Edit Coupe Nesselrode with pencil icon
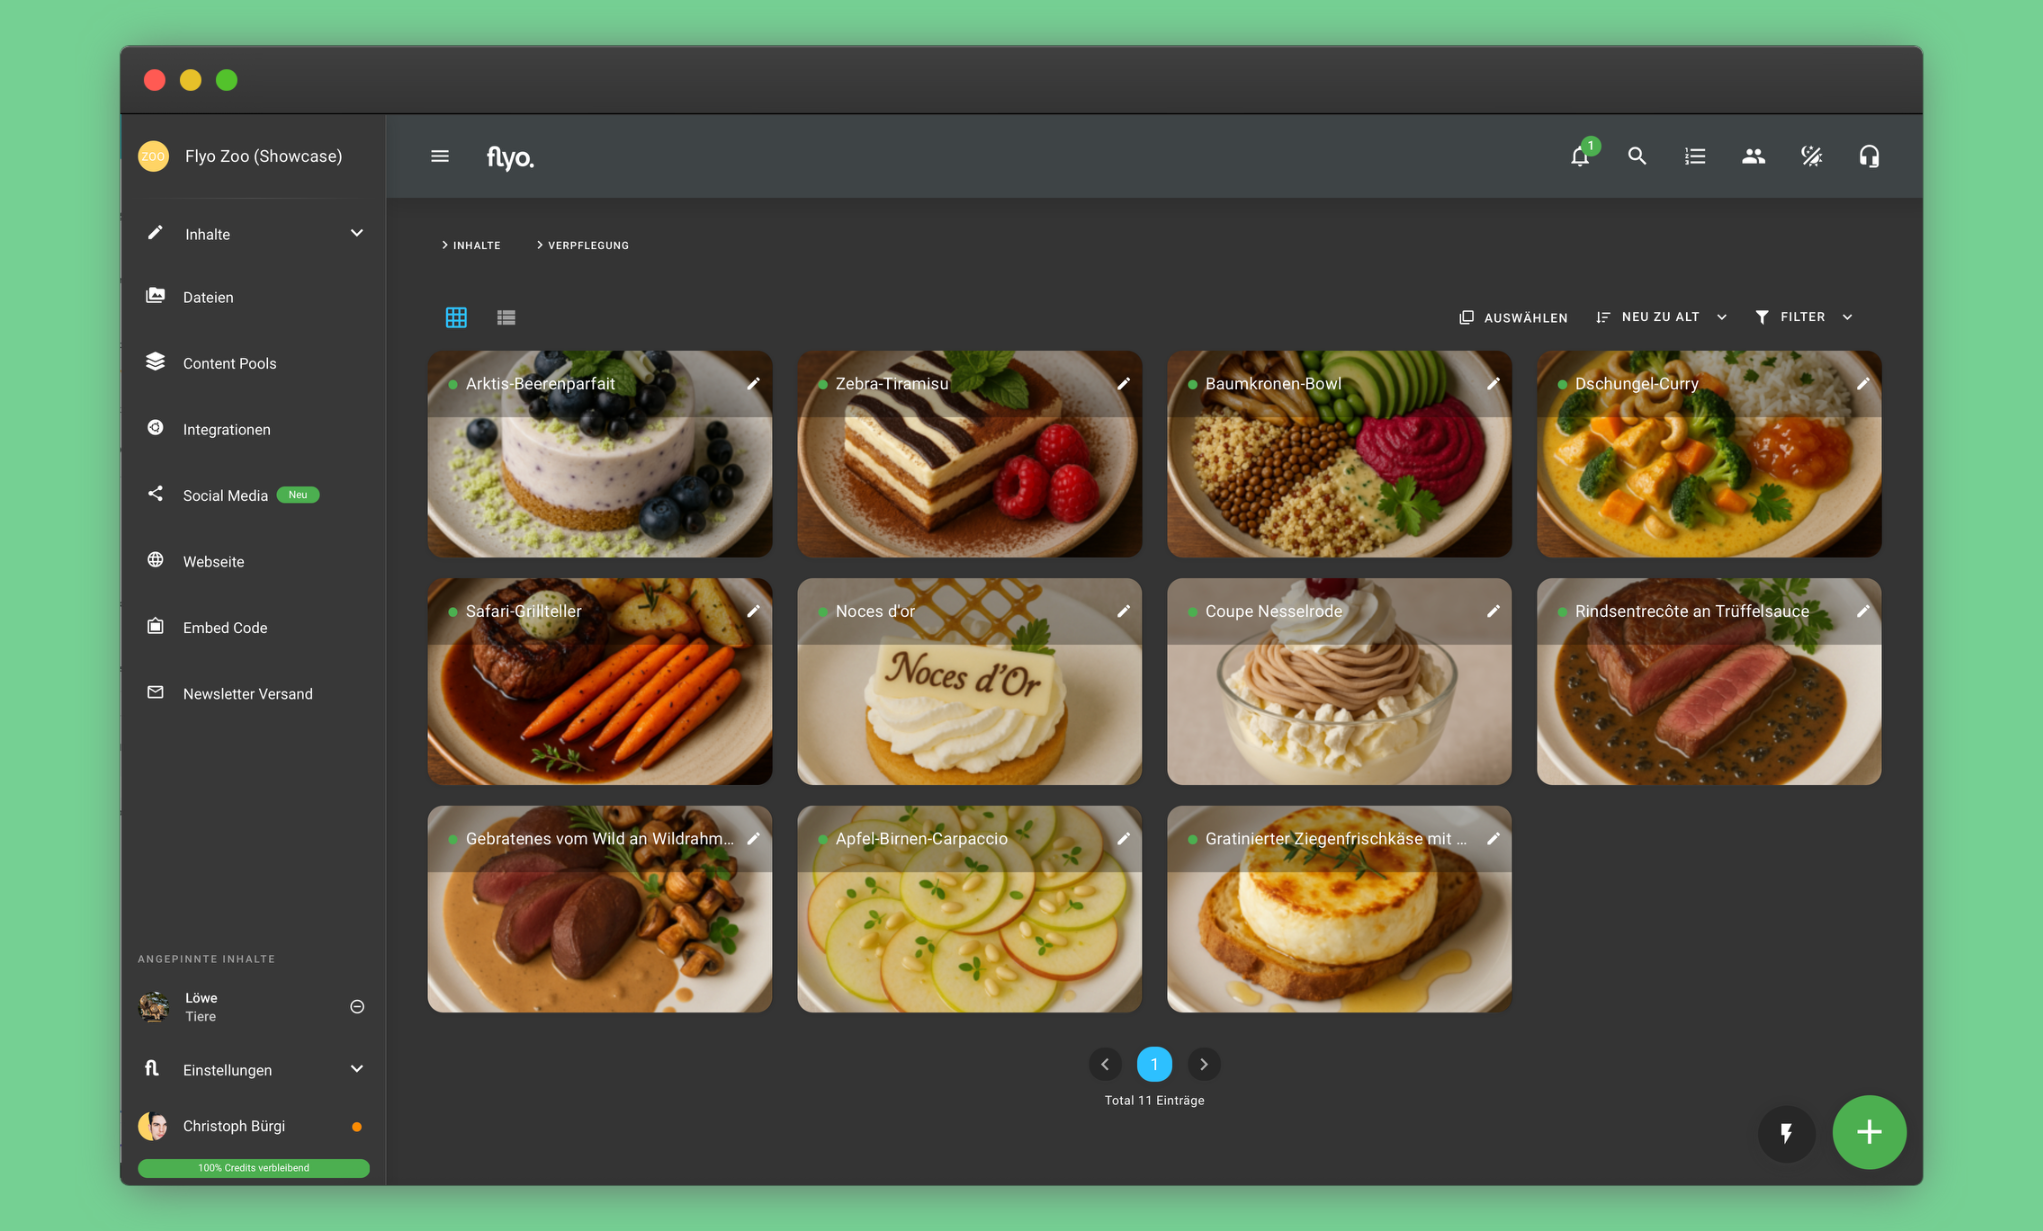This screenshot has height=1231, width=2043. (x=1493, y=611)
